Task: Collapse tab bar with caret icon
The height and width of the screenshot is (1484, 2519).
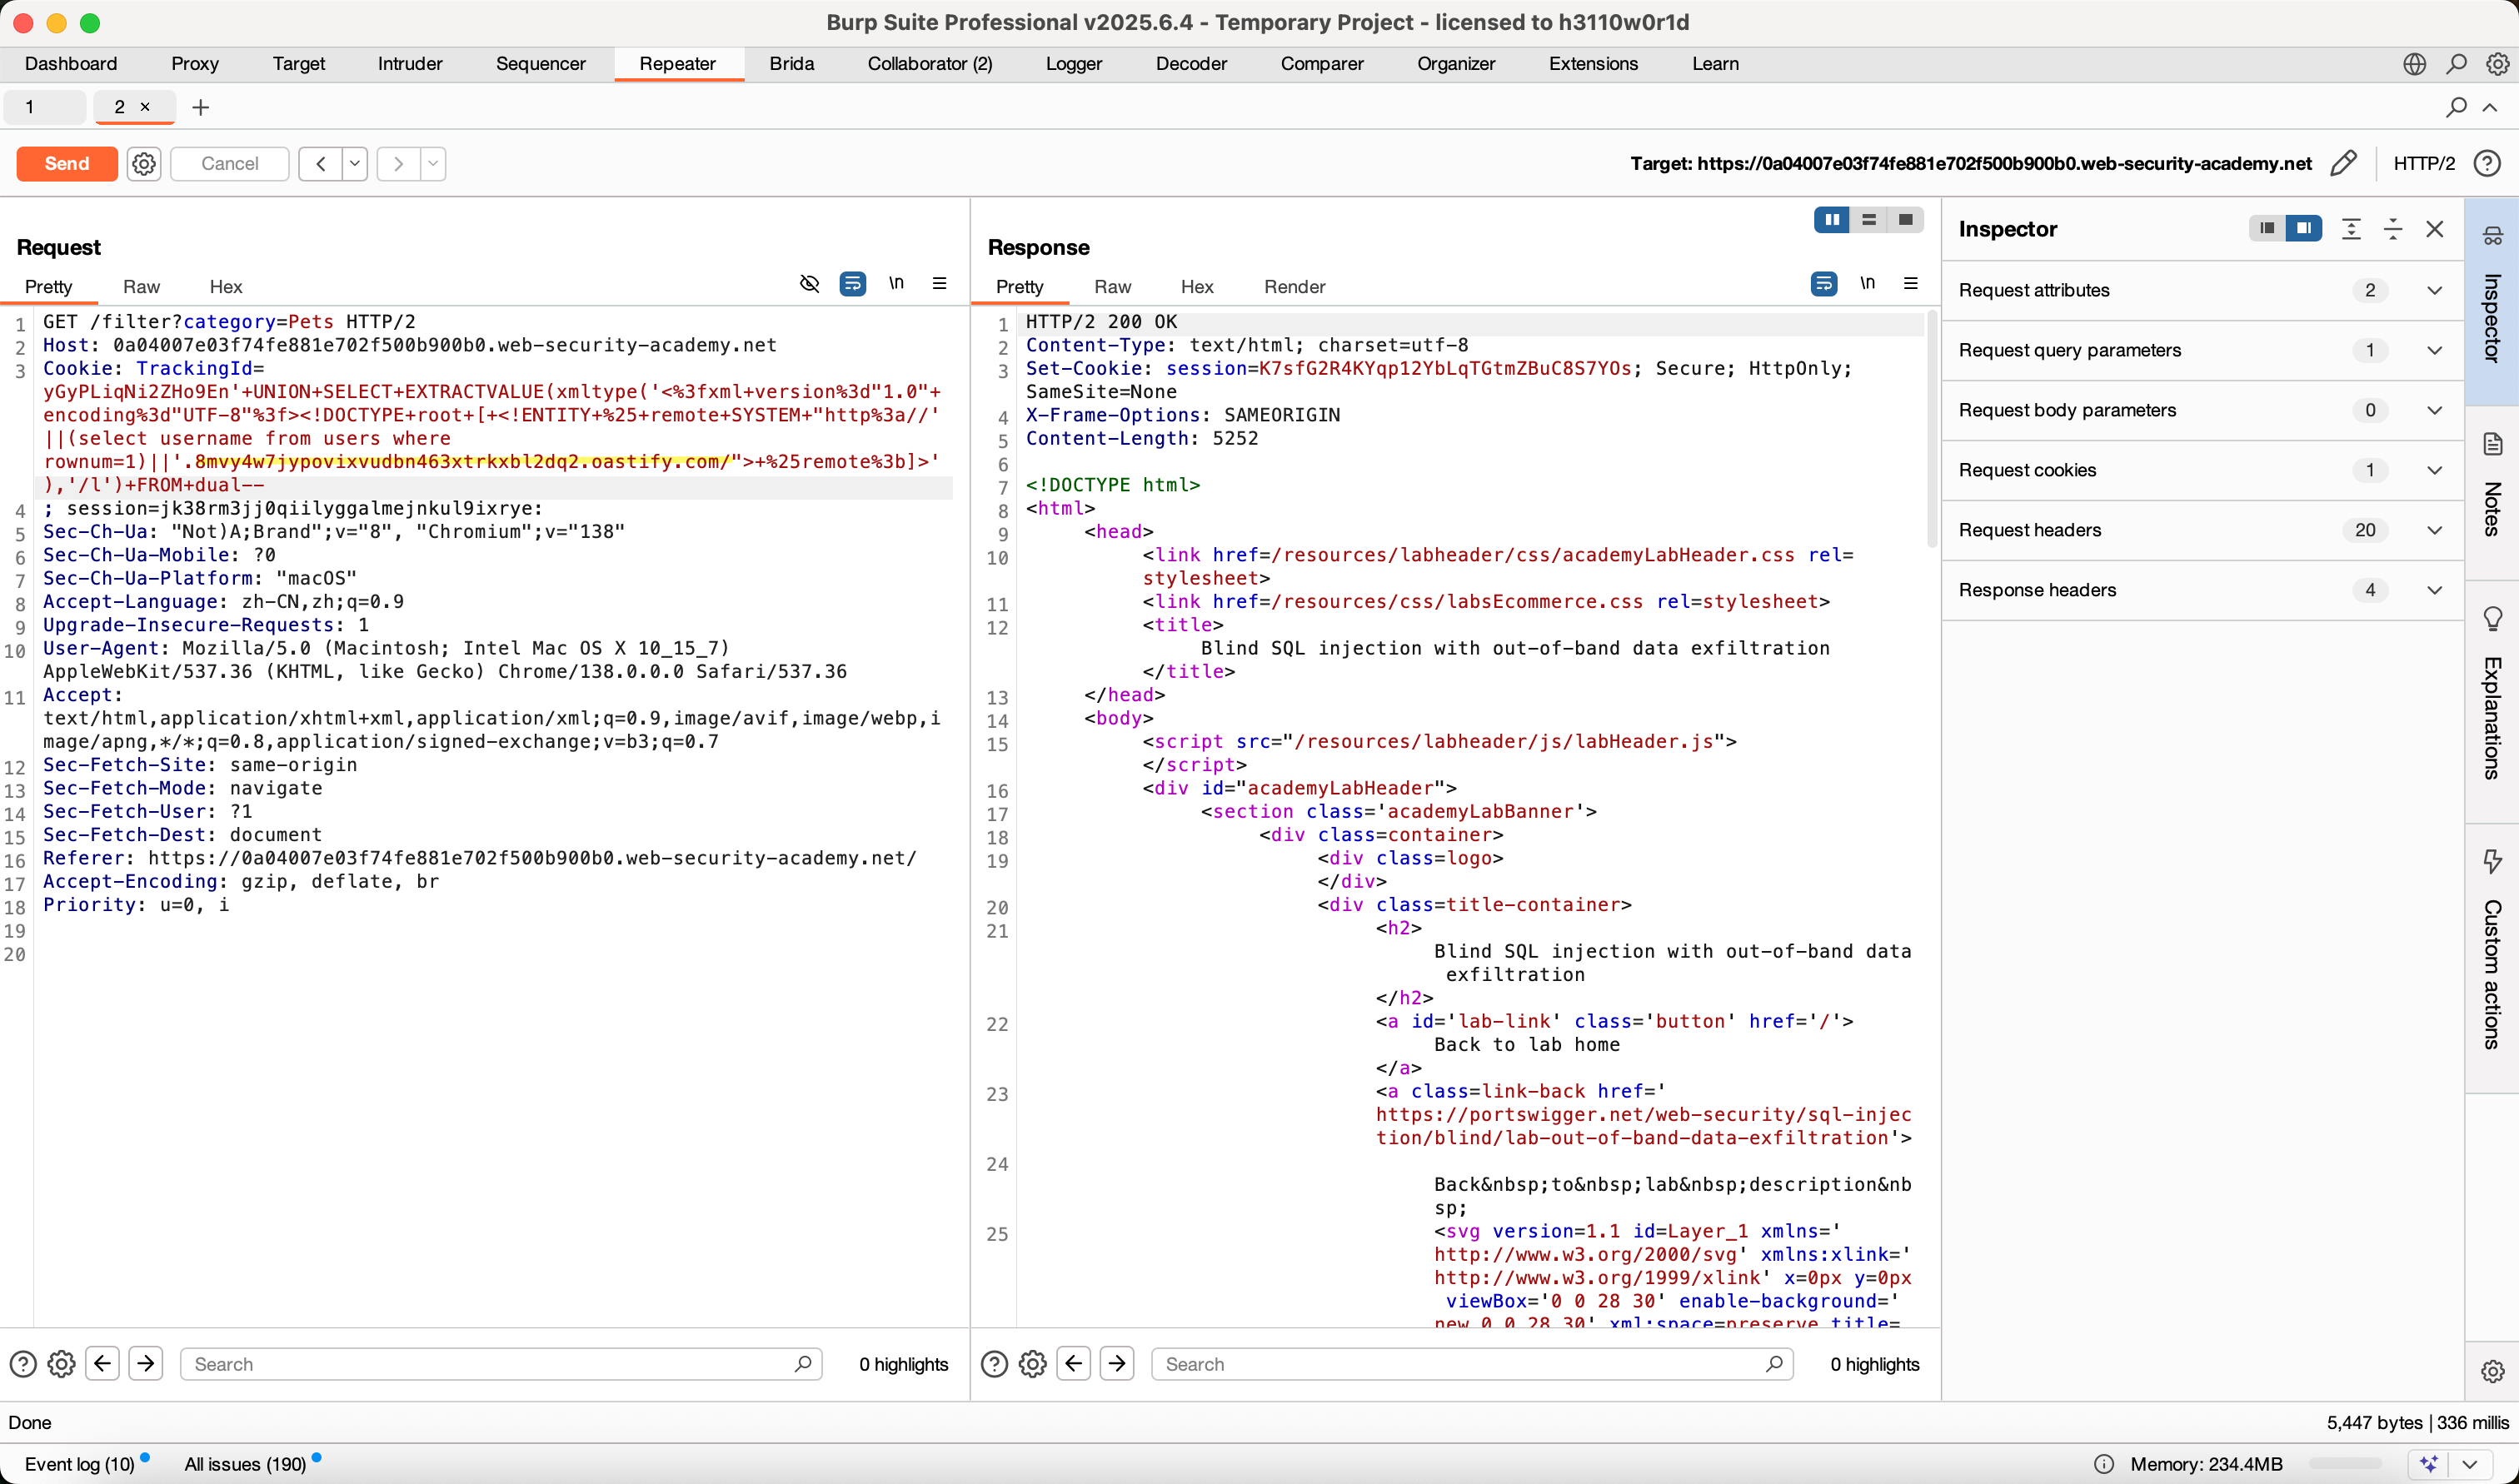Action: point(2489,107)
